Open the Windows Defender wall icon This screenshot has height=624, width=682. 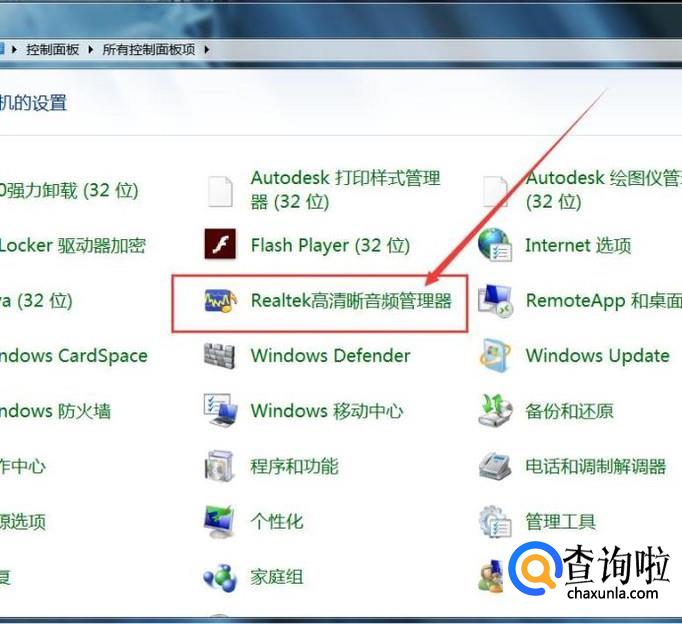[x=220, y=356]
